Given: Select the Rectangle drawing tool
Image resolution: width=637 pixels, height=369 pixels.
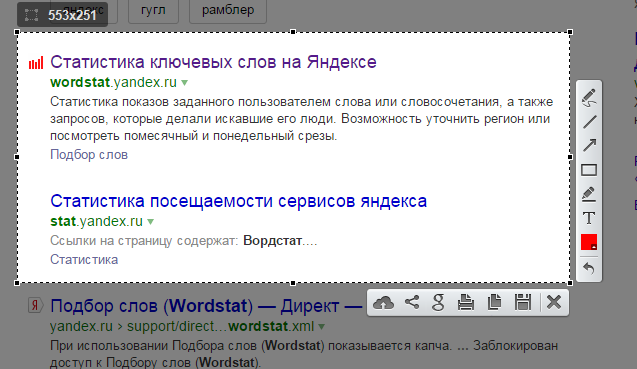Looking at the screenshot, I should click(x=589, y=170).
